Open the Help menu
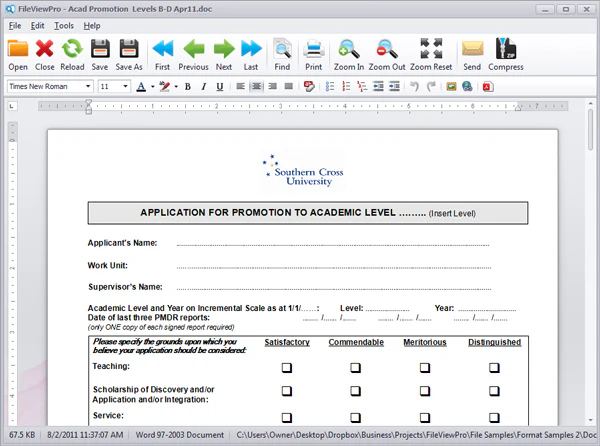This screenshot has width=600, height=446. (x=92, y=26)
